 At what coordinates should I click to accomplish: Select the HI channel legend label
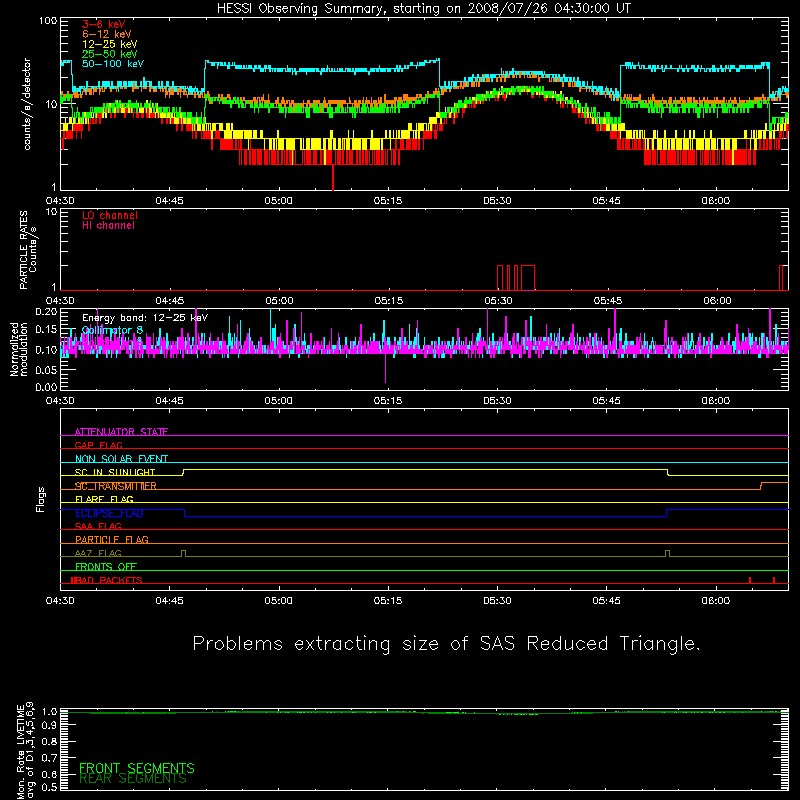click(x=108, y=226)
